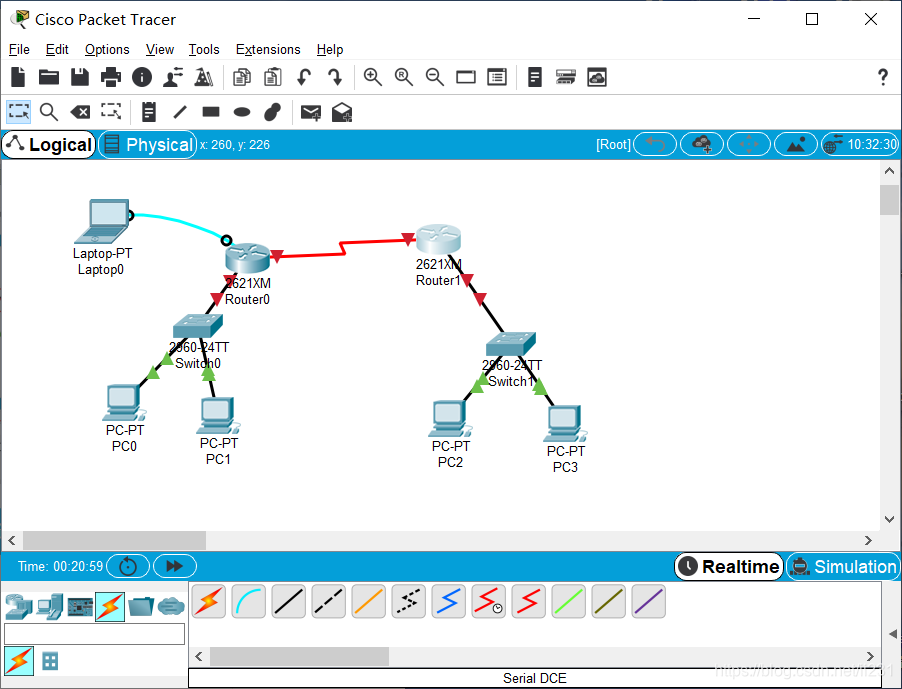Set tiled background mountain icon
The width and height of the screenshot is (902, 689).
point(796,144)
